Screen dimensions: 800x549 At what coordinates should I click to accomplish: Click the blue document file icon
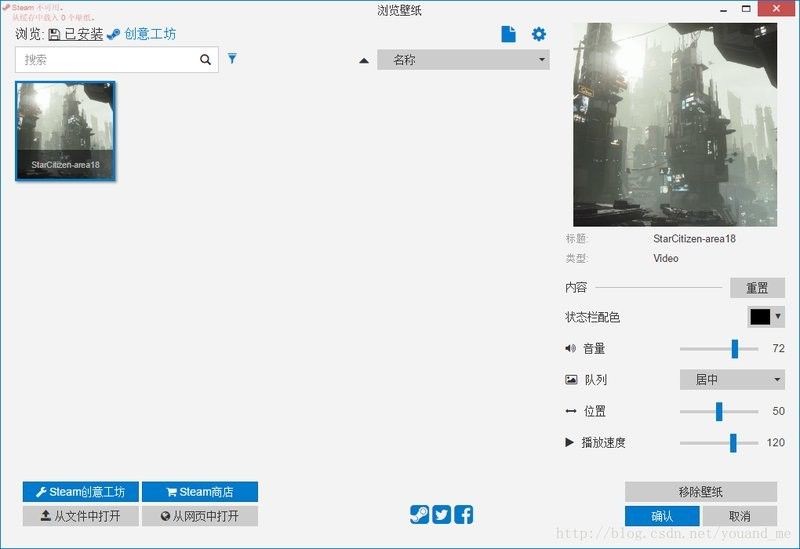[508, 34]
